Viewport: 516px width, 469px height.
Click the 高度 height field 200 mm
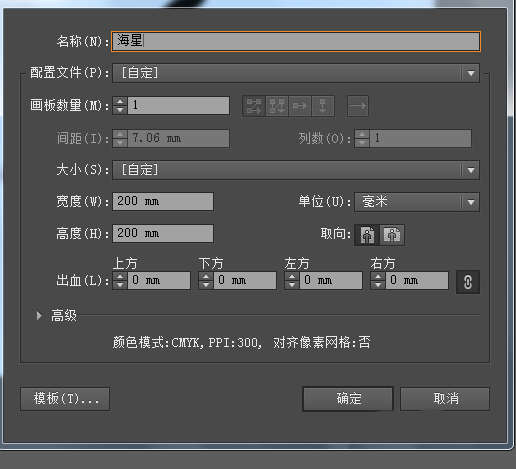coord(163,233)
